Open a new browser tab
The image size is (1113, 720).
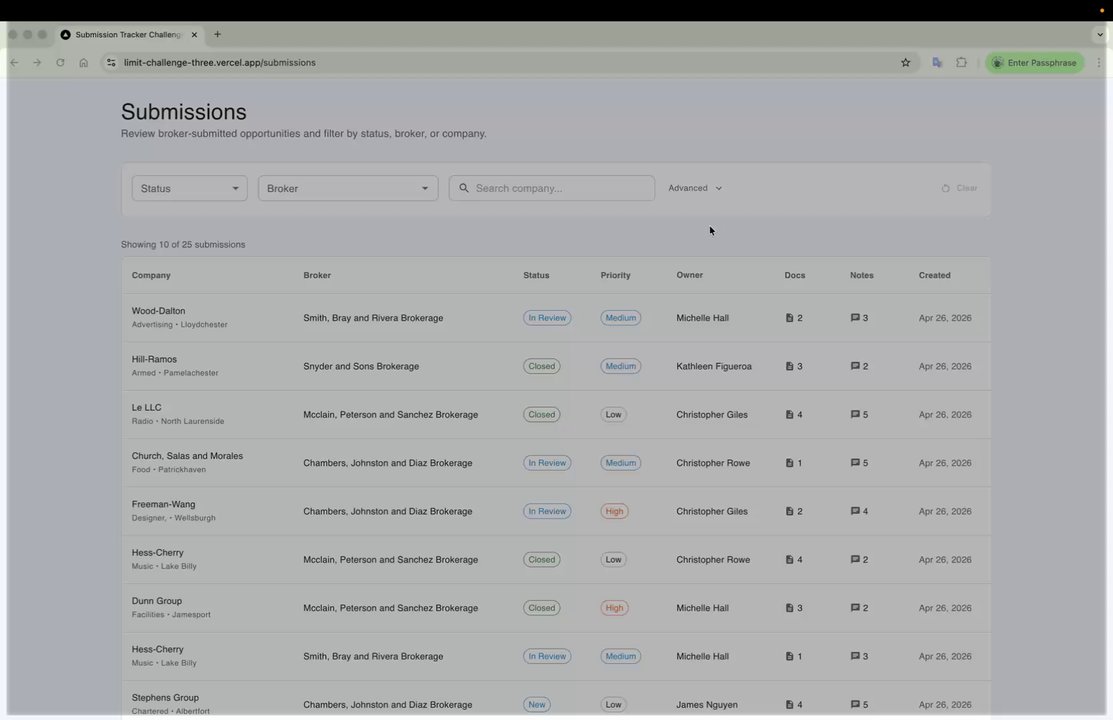(217, 35)
